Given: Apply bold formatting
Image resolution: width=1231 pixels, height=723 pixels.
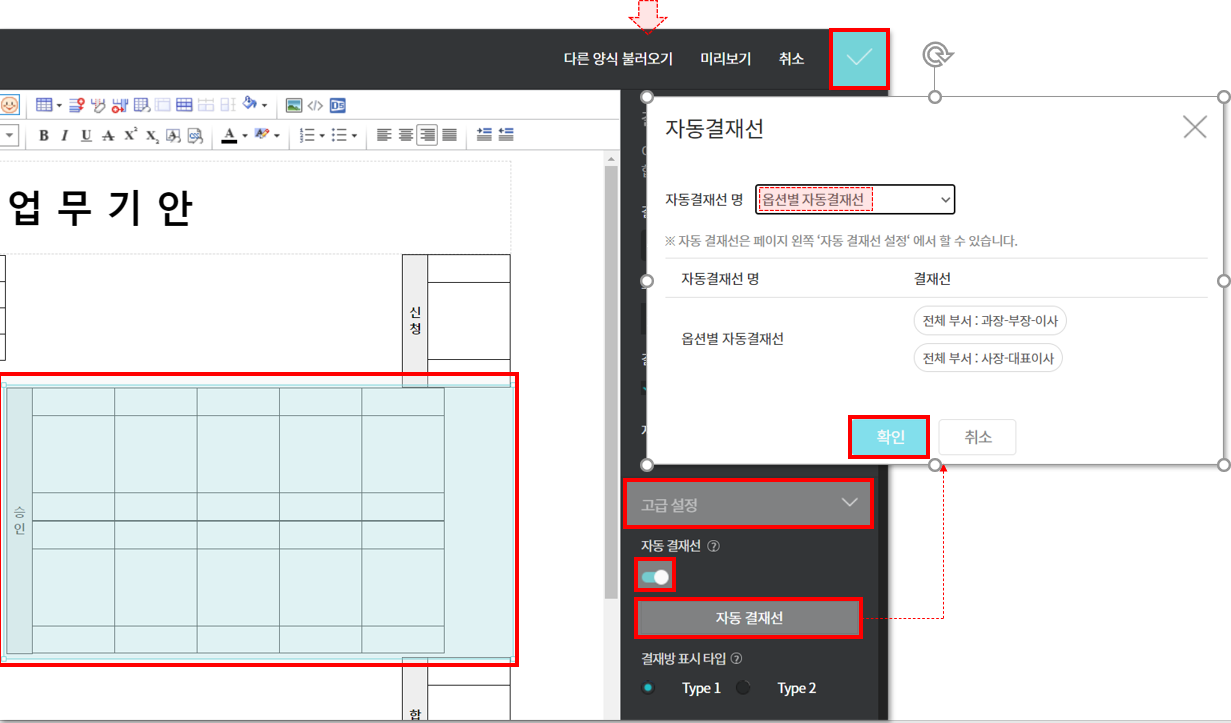Looking at the screenshot, I should (x=43, y=136).
